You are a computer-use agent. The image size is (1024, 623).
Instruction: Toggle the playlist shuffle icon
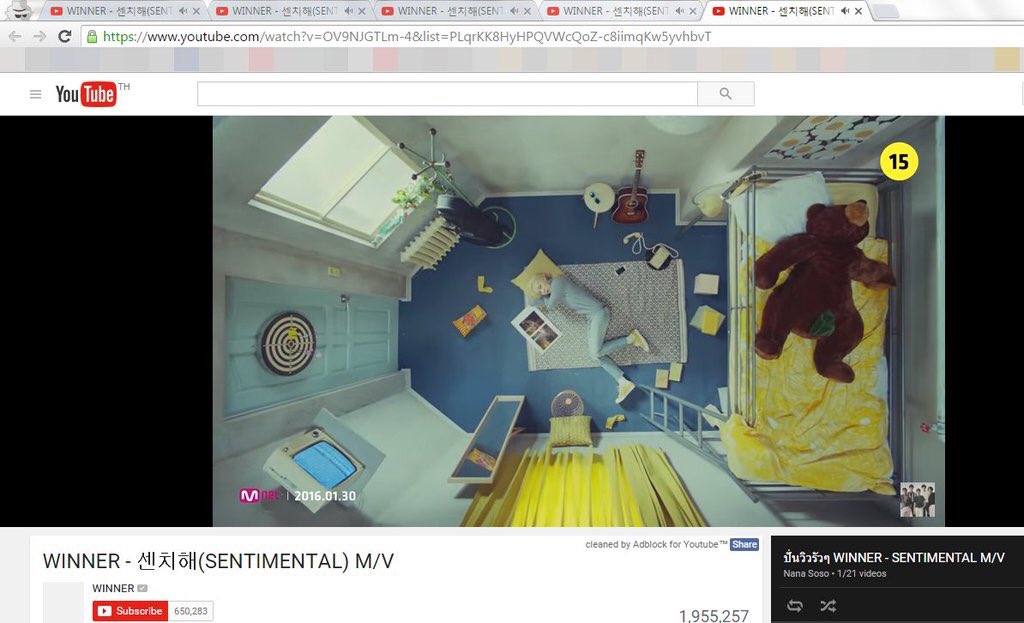tap(828, 605)
